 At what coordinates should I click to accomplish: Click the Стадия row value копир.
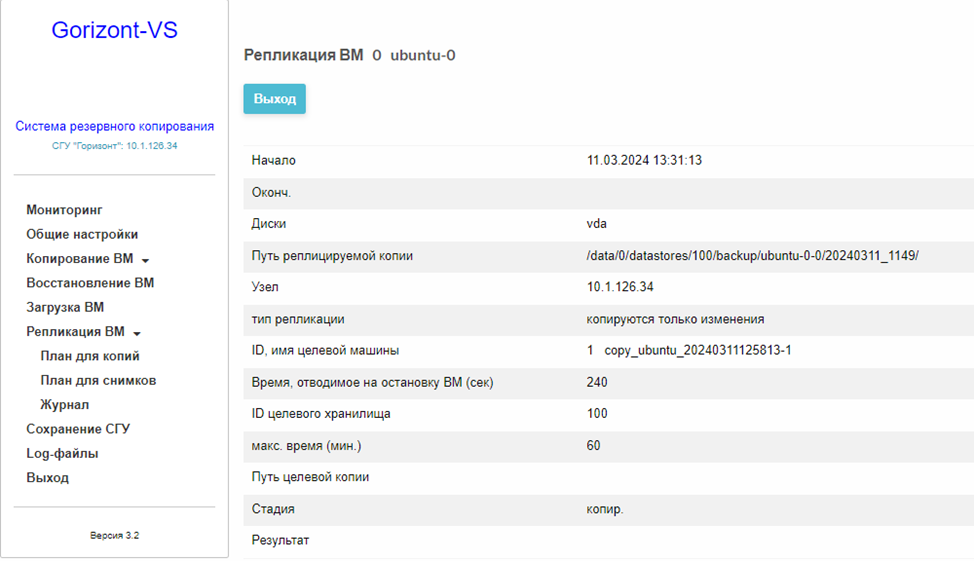tap(604, 509)
